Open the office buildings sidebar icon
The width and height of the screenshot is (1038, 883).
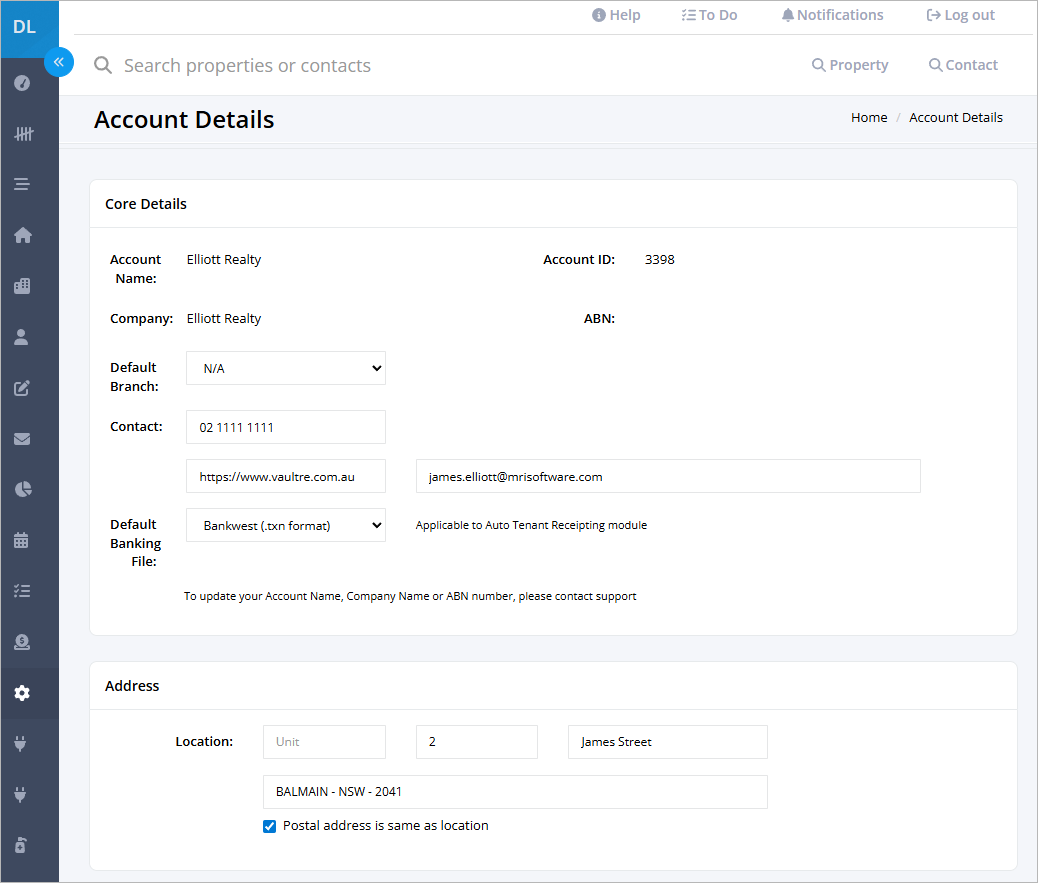[x=22, y=286]
